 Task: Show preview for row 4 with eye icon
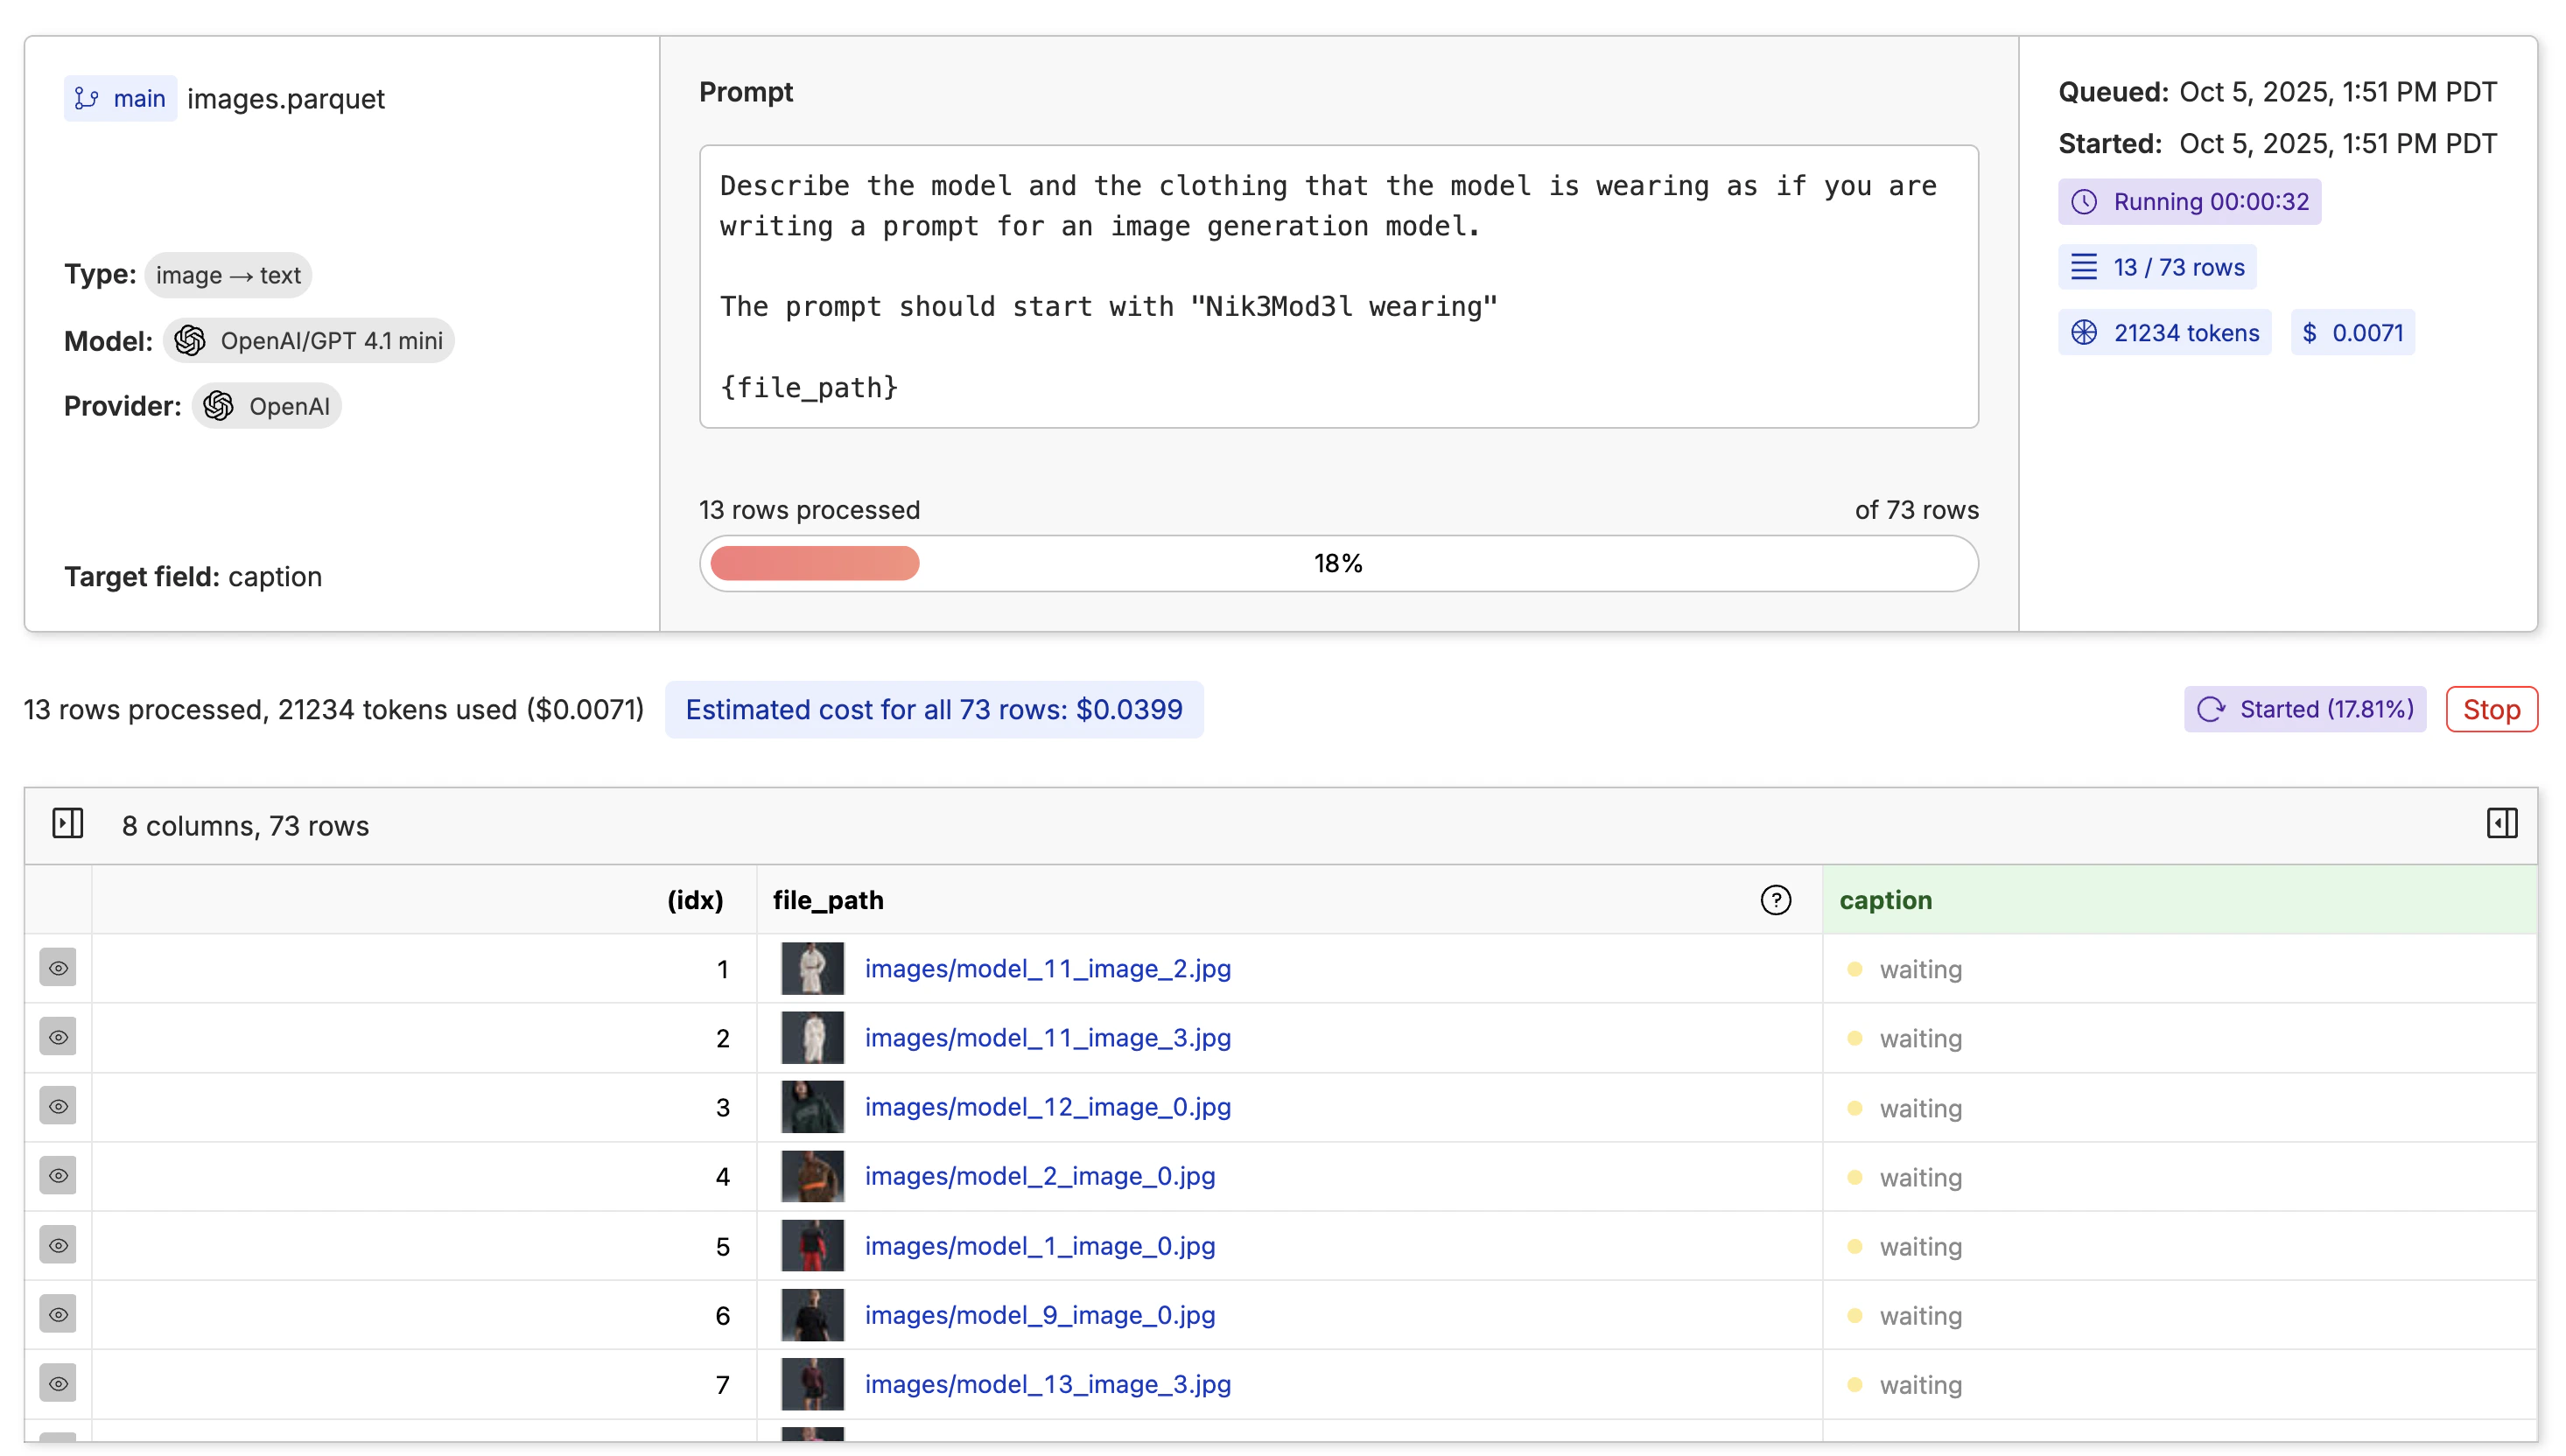coord(58,1176)
